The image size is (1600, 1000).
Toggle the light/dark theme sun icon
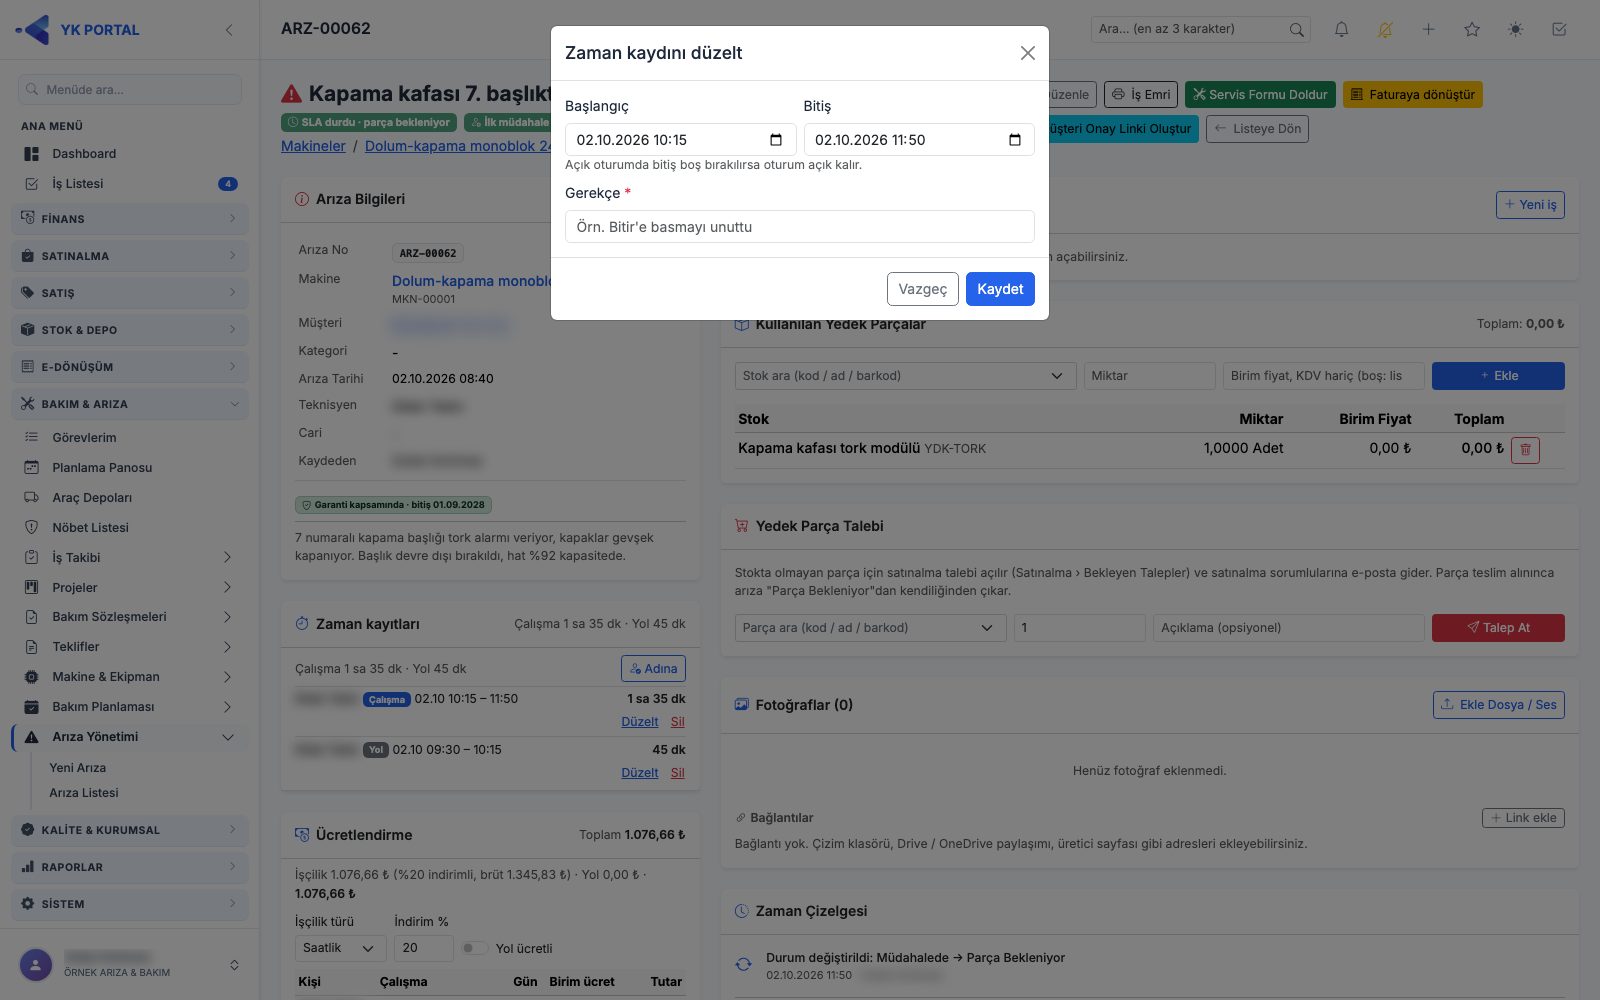(x=1516, y=30)
